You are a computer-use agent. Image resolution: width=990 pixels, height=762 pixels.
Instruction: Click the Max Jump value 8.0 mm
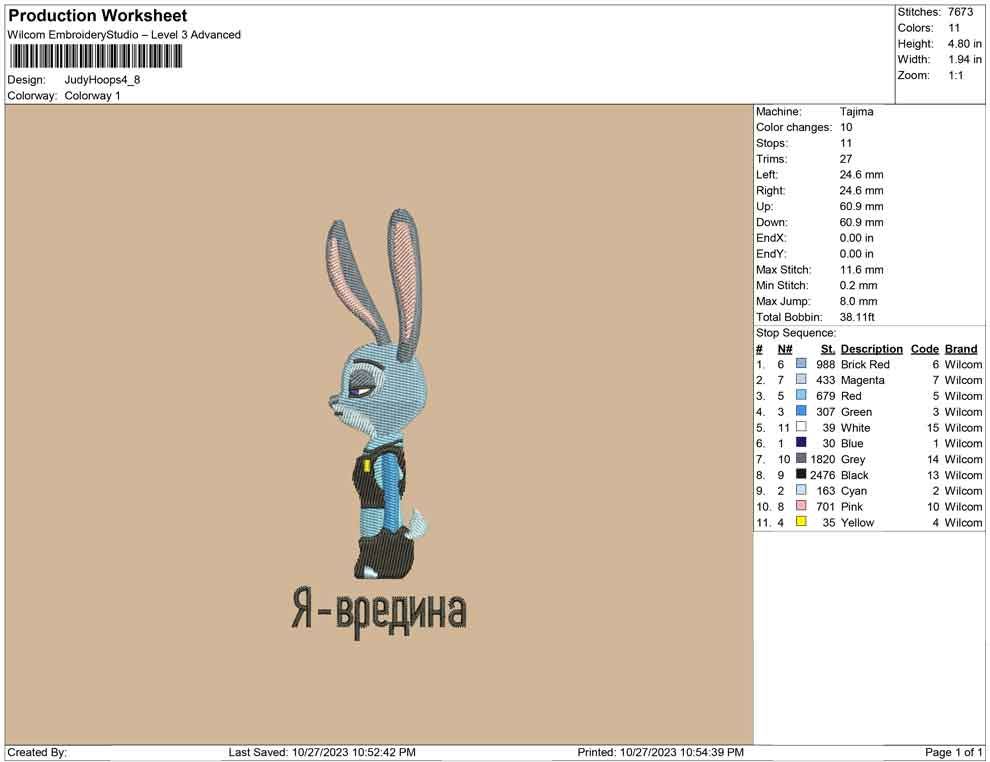click(858, 301)
